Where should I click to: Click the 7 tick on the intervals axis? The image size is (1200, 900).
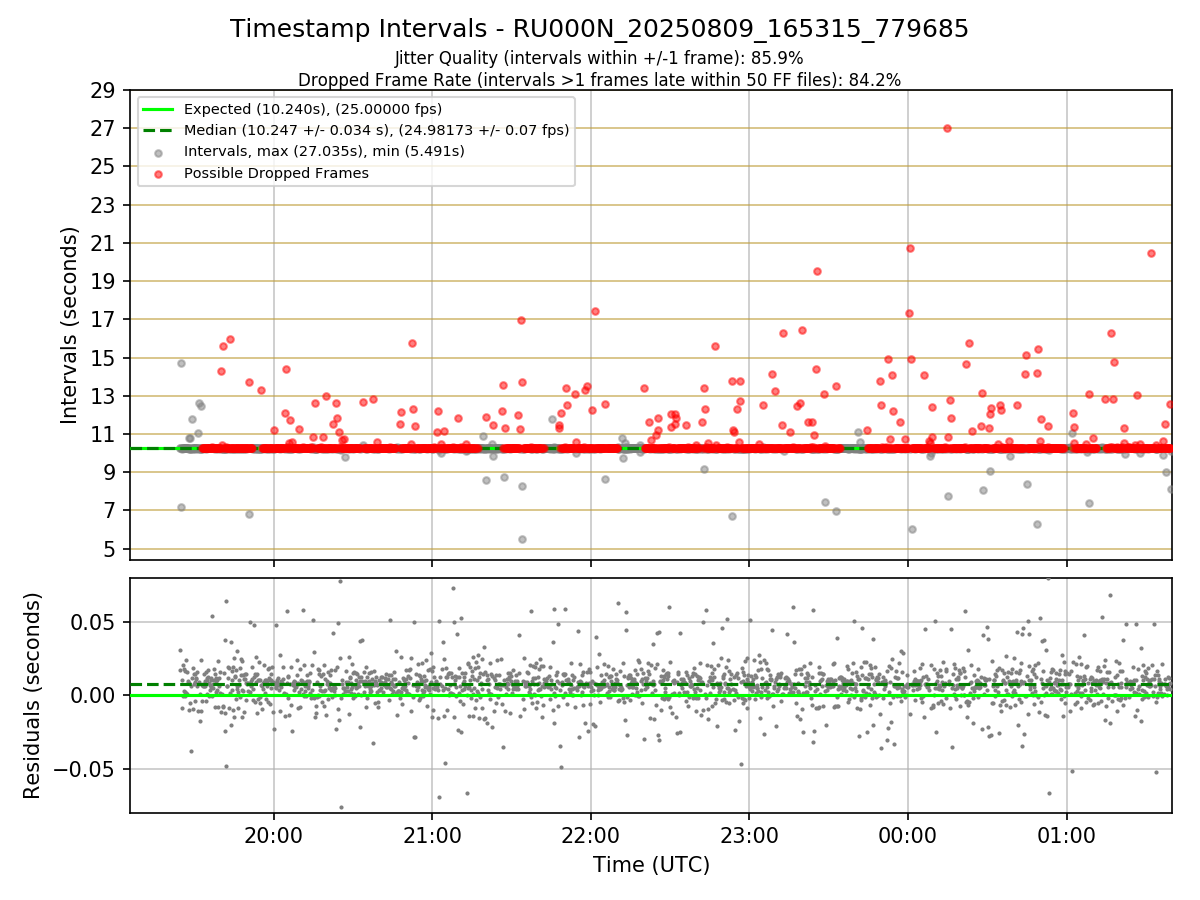110,510
